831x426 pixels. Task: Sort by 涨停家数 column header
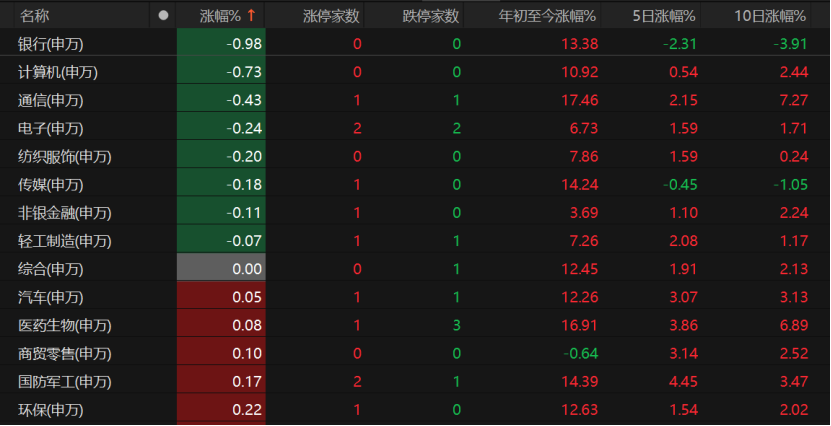(331, 16)
